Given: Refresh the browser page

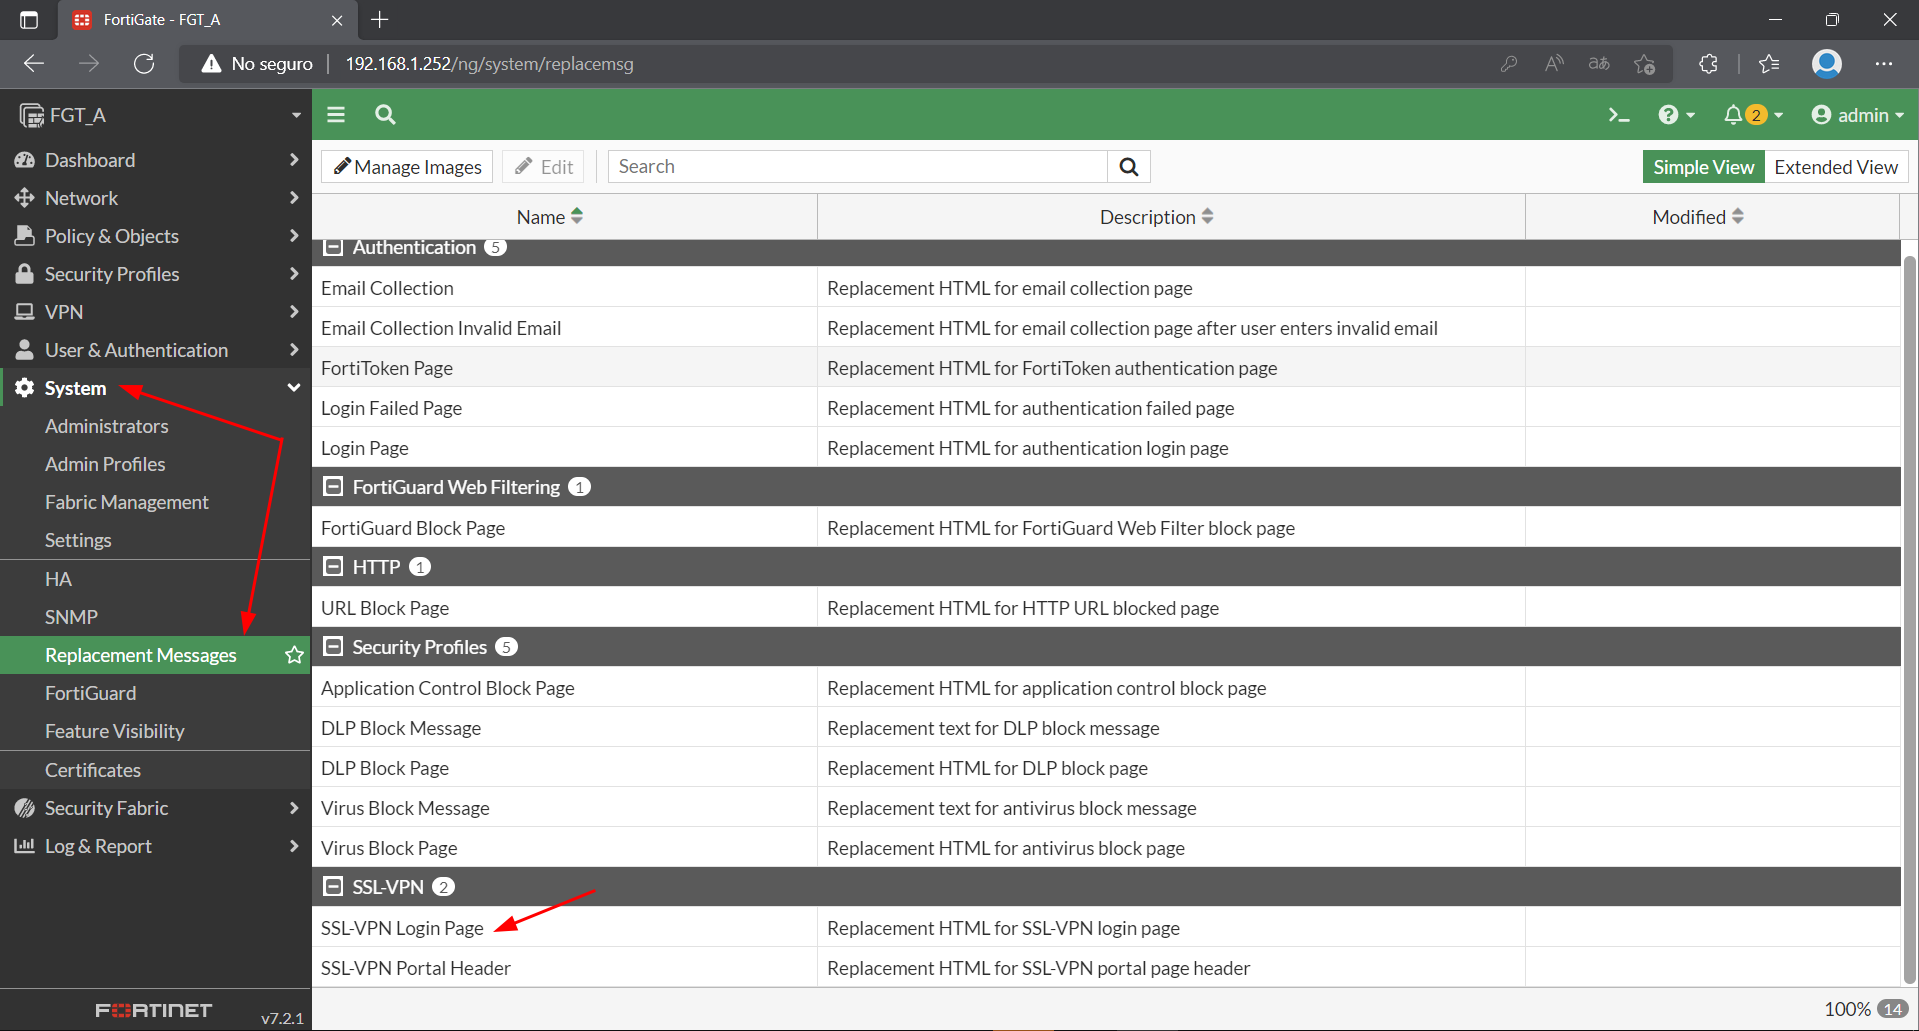Looking at the screenshot, I should (144, 64).
